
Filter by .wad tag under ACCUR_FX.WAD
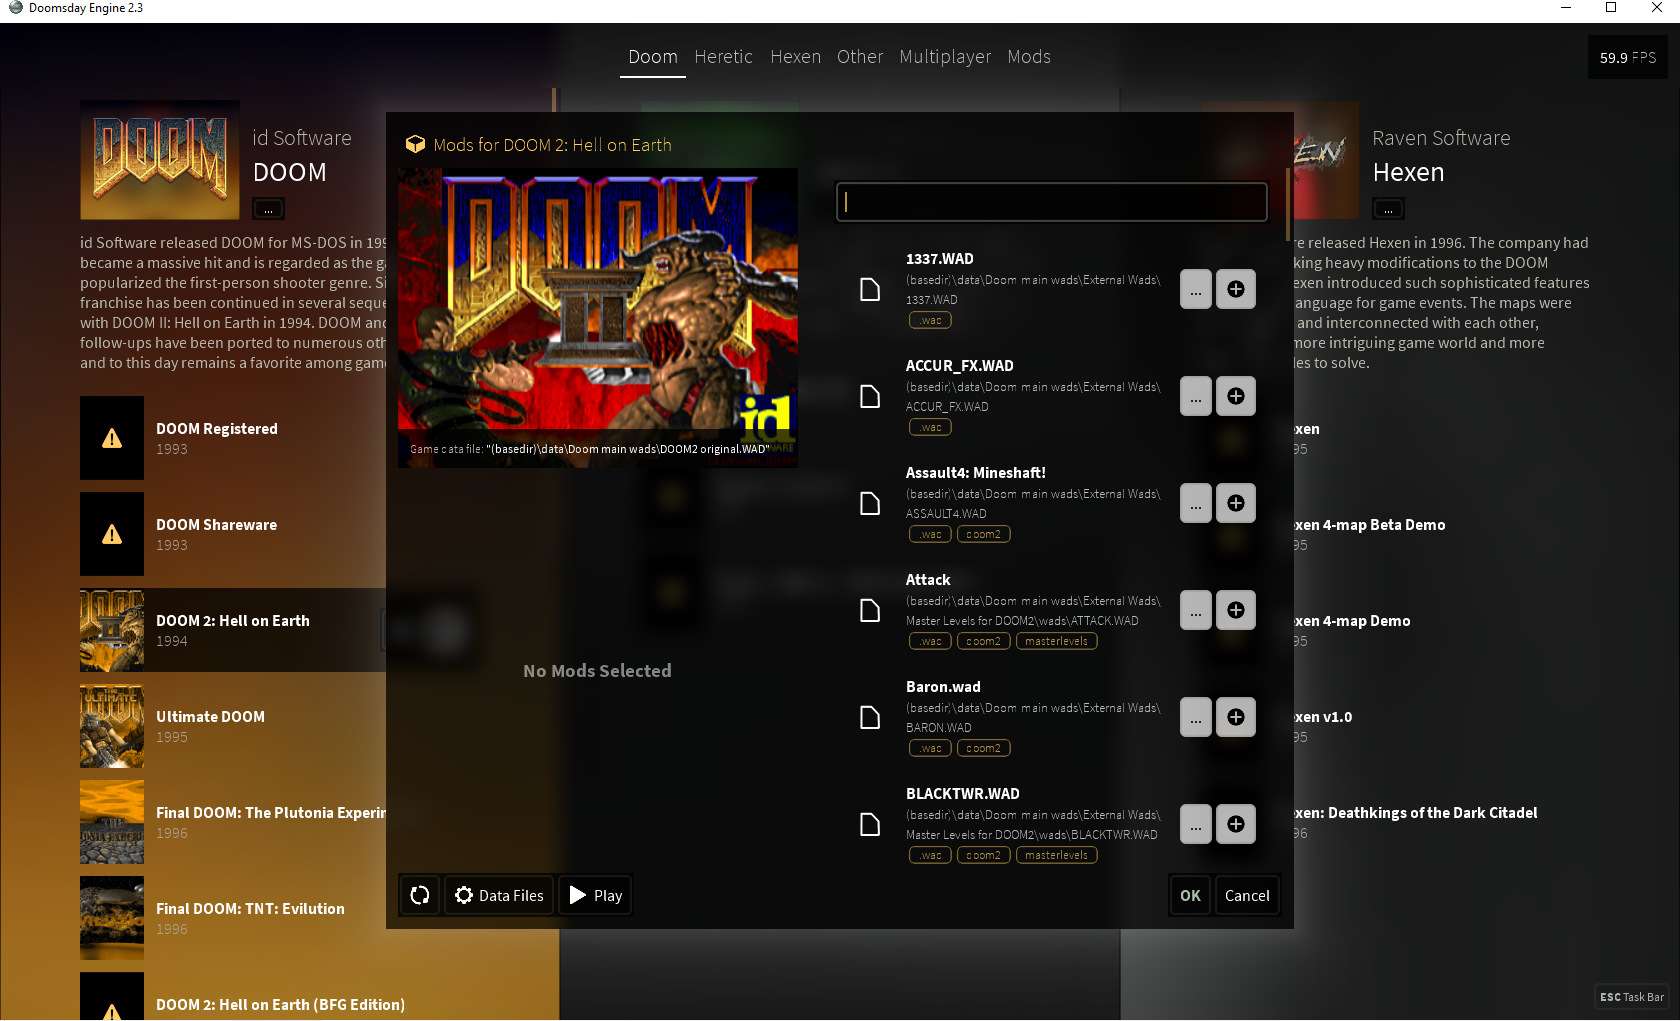tap(930, 427)
